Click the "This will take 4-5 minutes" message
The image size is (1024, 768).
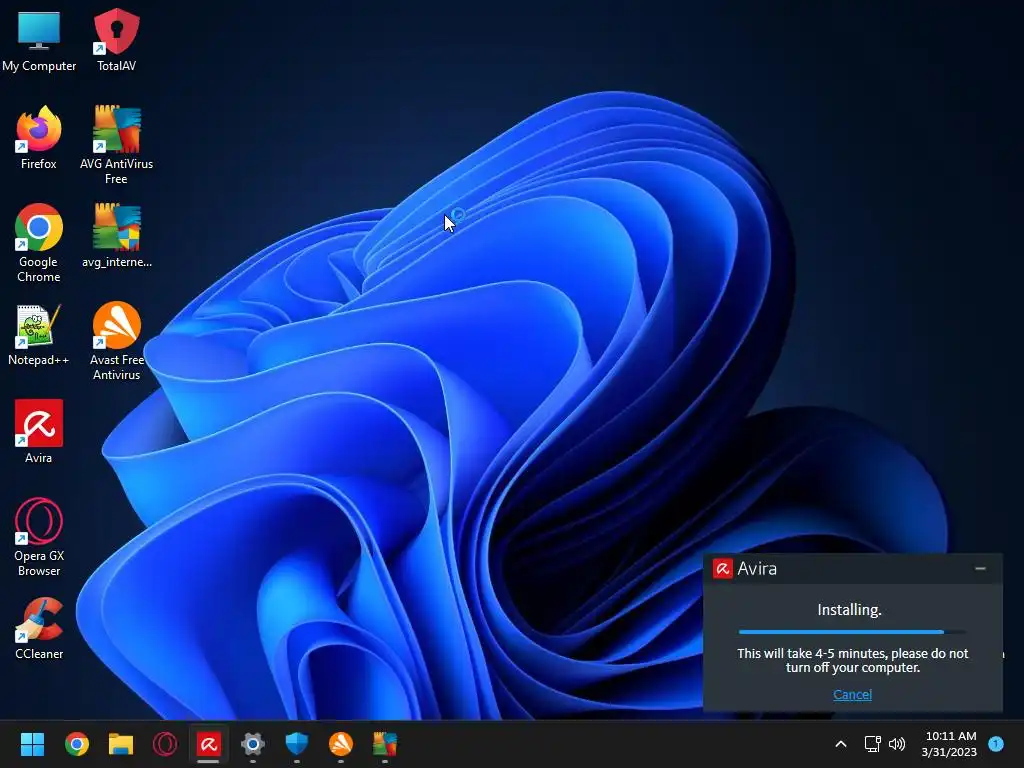[x=852, y=660]
